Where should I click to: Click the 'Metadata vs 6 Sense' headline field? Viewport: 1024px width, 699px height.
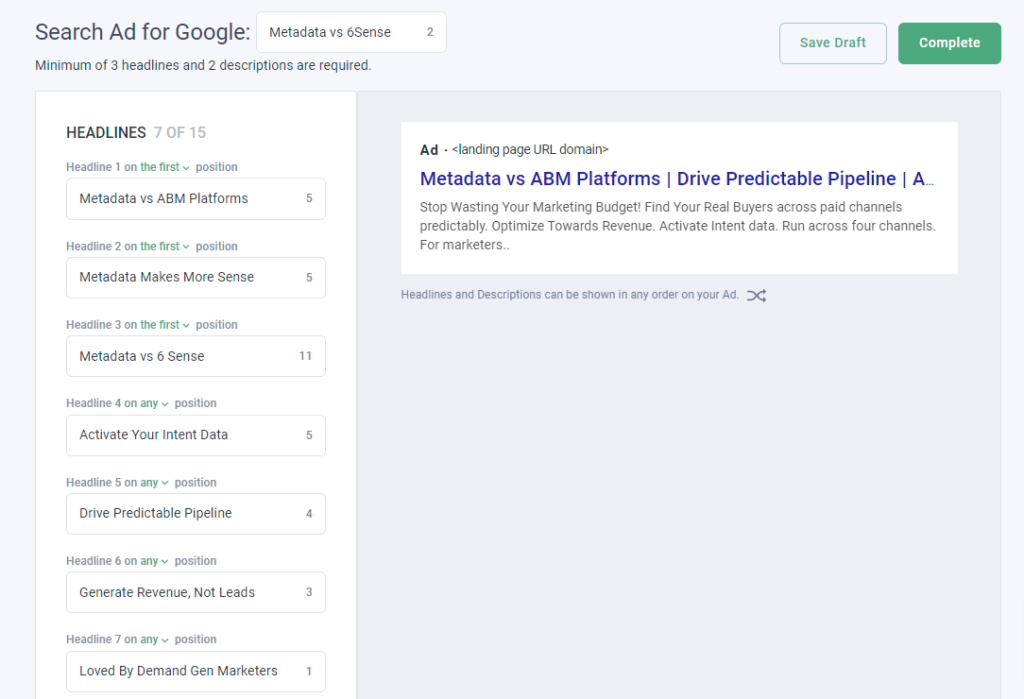196,356
